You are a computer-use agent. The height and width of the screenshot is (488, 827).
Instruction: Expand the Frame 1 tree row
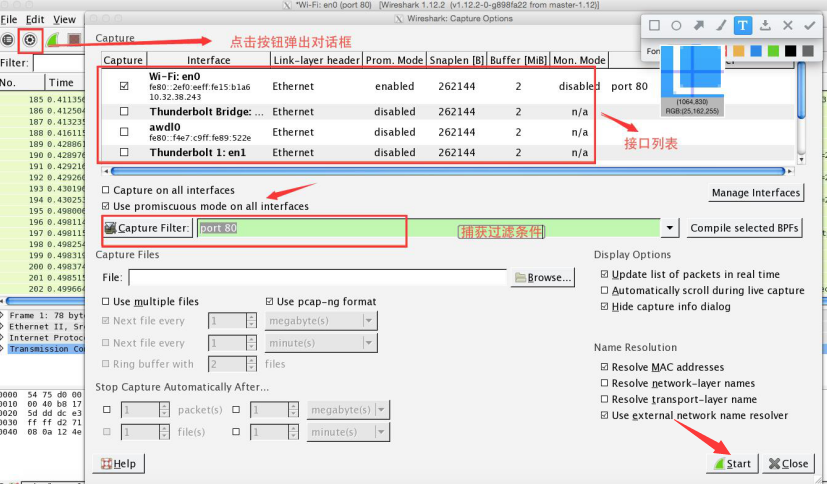[x=3, y=315]
